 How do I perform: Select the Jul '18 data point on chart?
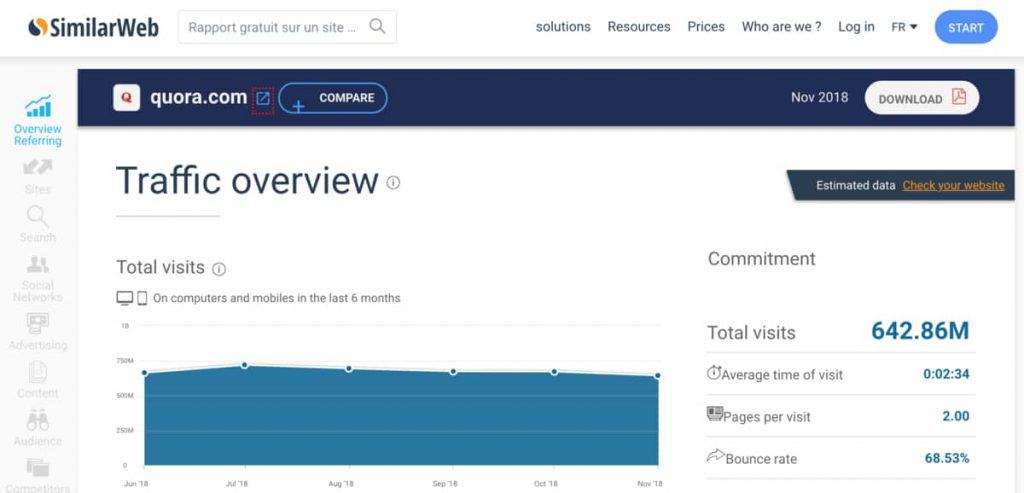coord(244,365)
